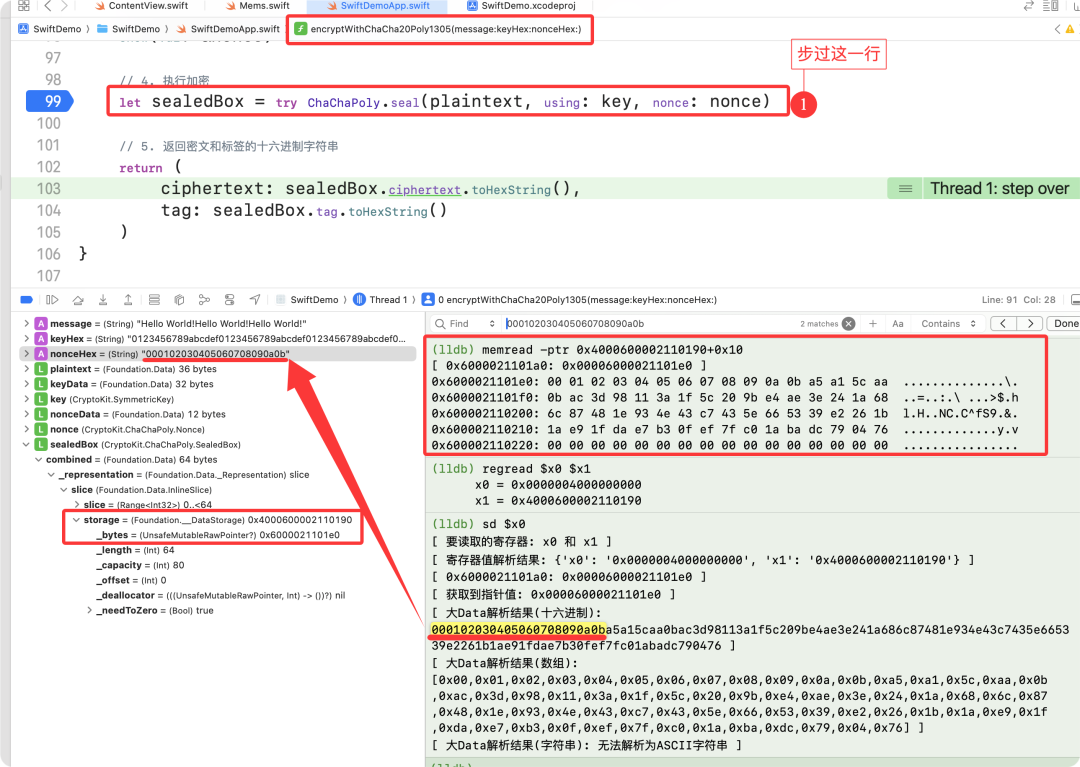Click the Step Into debug icon

tap(103, 300)
